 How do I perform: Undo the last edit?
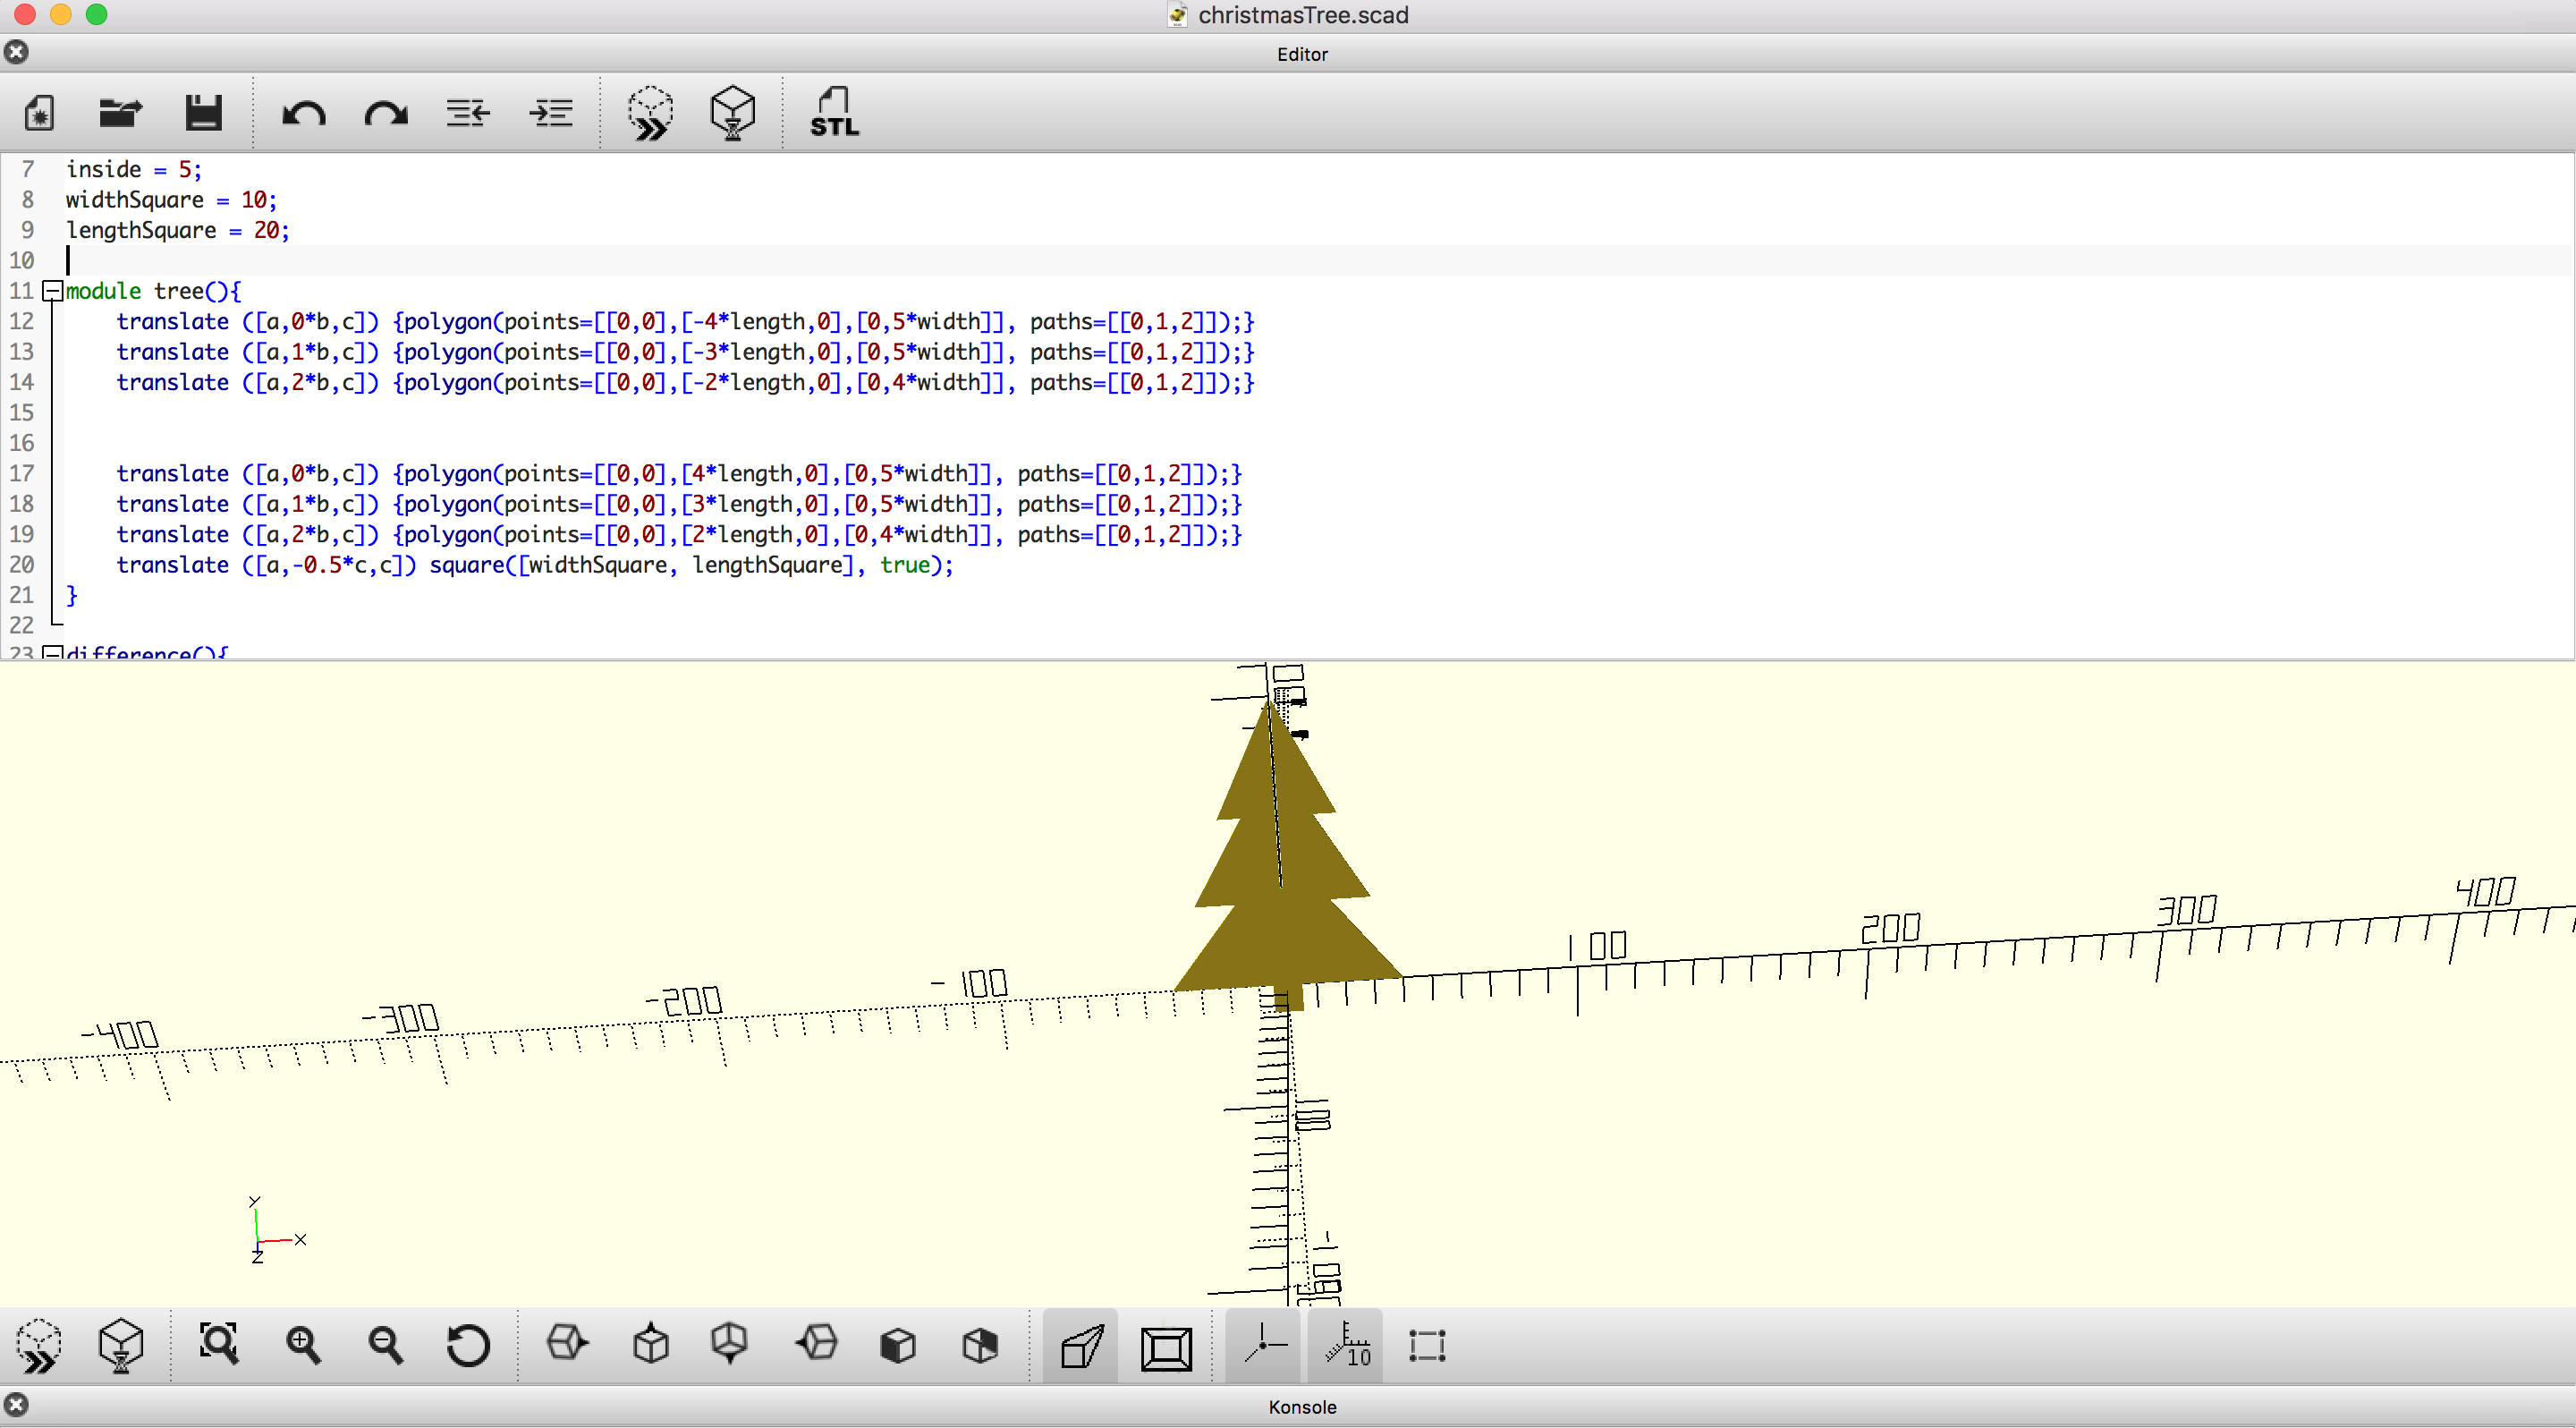tap(304, 113)
